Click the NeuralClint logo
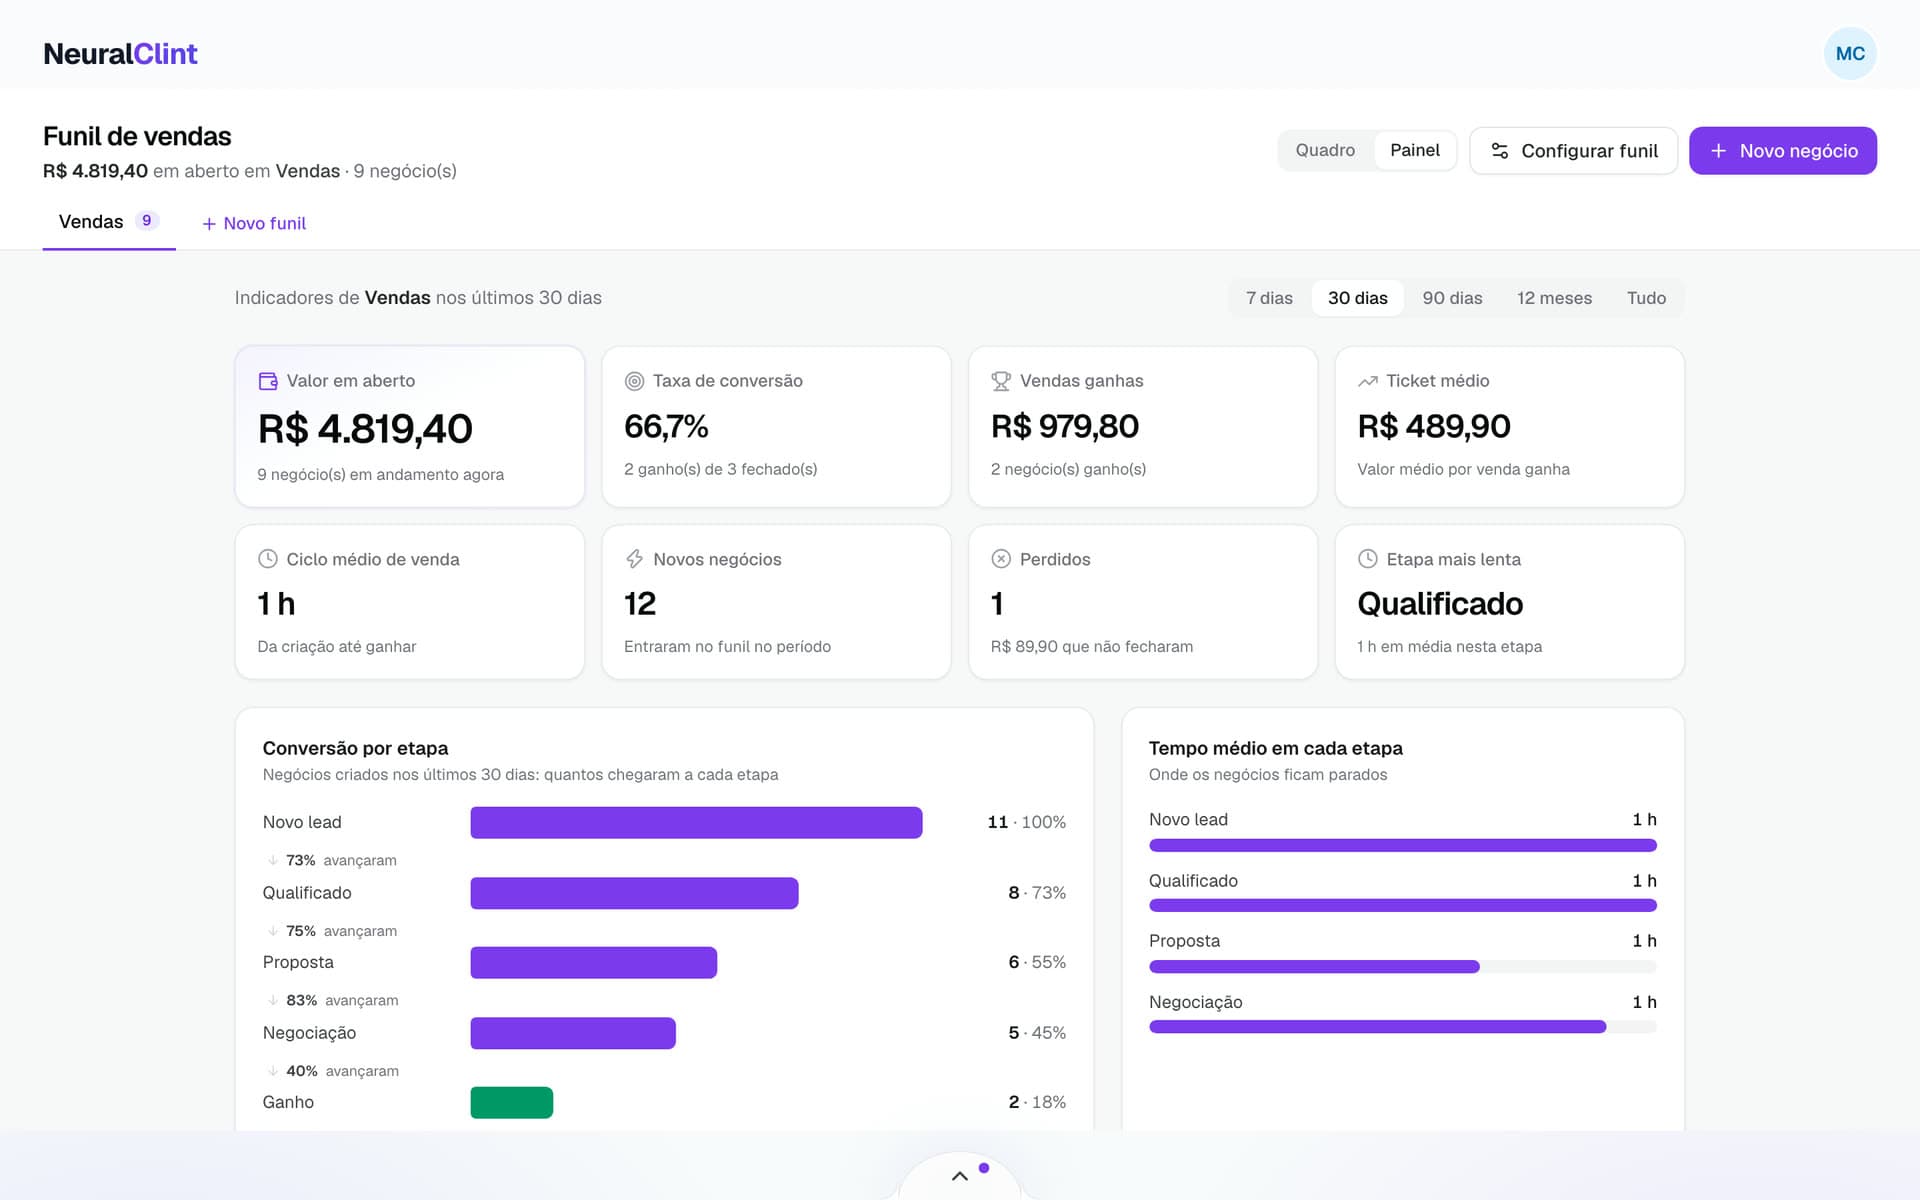 120,53
